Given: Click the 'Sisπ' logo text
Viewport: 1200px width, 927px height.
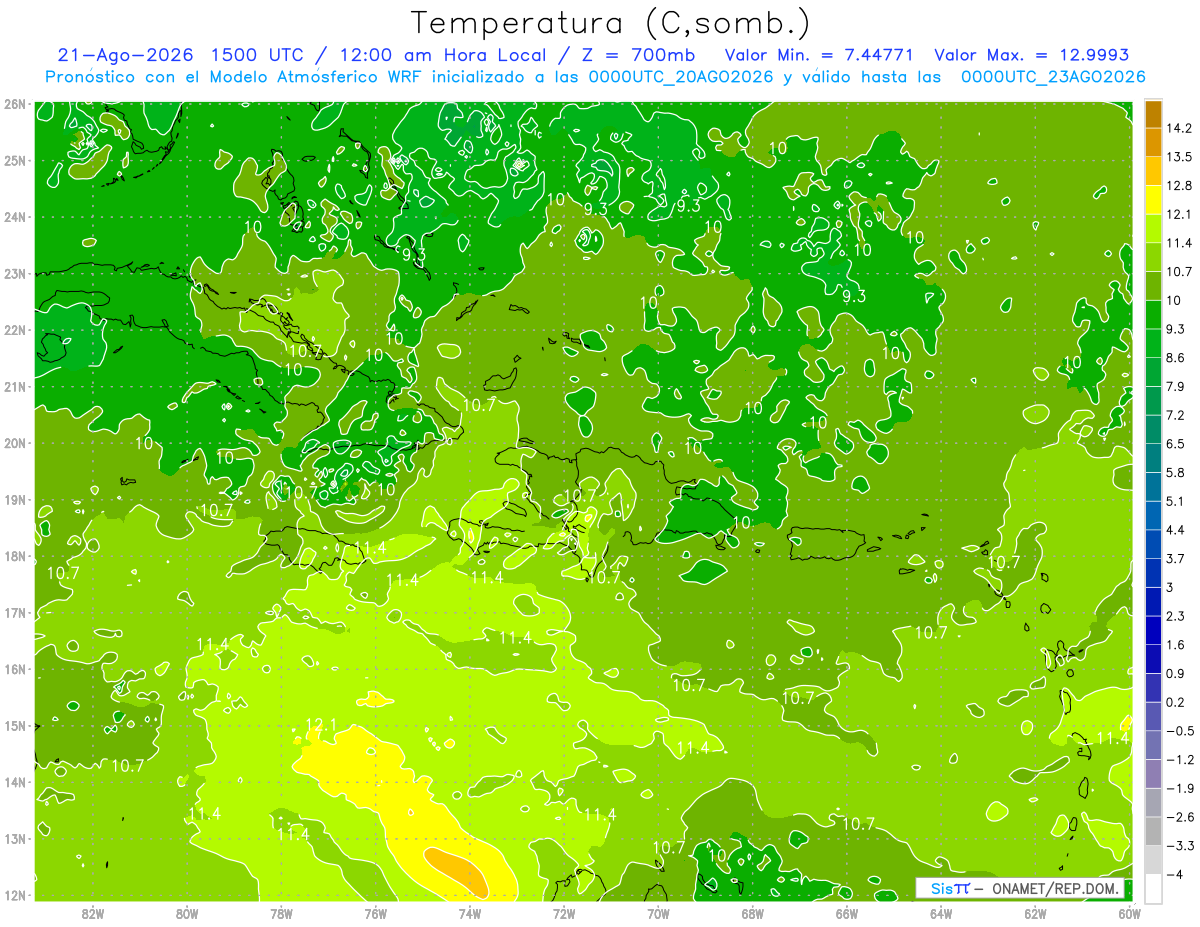Looking at the screenshot, I should tap(949, 889).
